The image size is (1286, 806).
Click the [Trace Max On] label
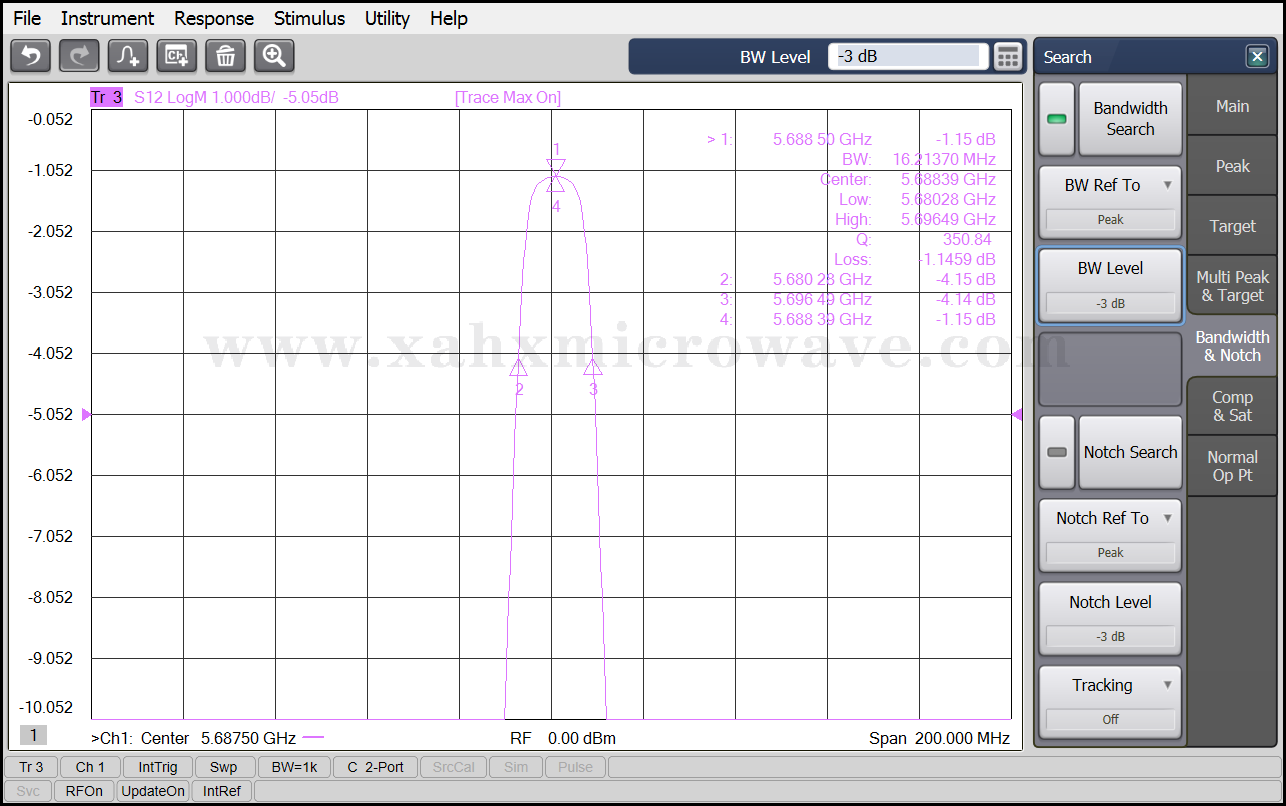pos(508,97)
